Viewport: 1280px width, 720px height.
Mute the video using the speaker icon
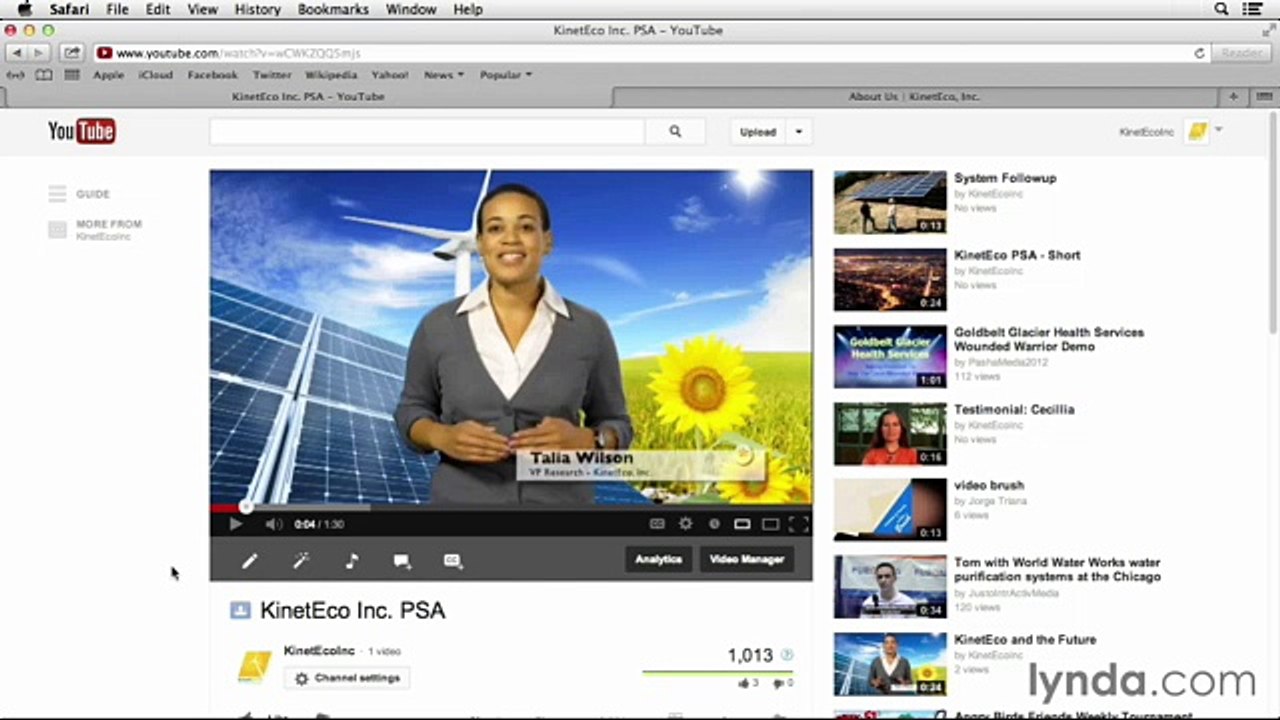[x=273, y=523]
